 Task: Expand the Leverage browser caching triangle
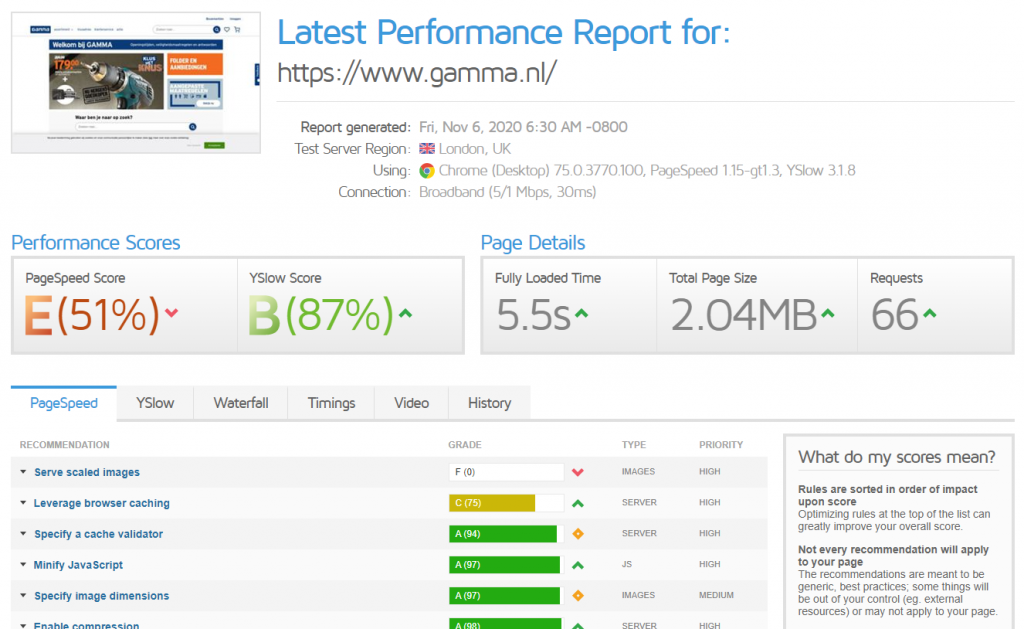pyautogui.click(x=23, y=502)
